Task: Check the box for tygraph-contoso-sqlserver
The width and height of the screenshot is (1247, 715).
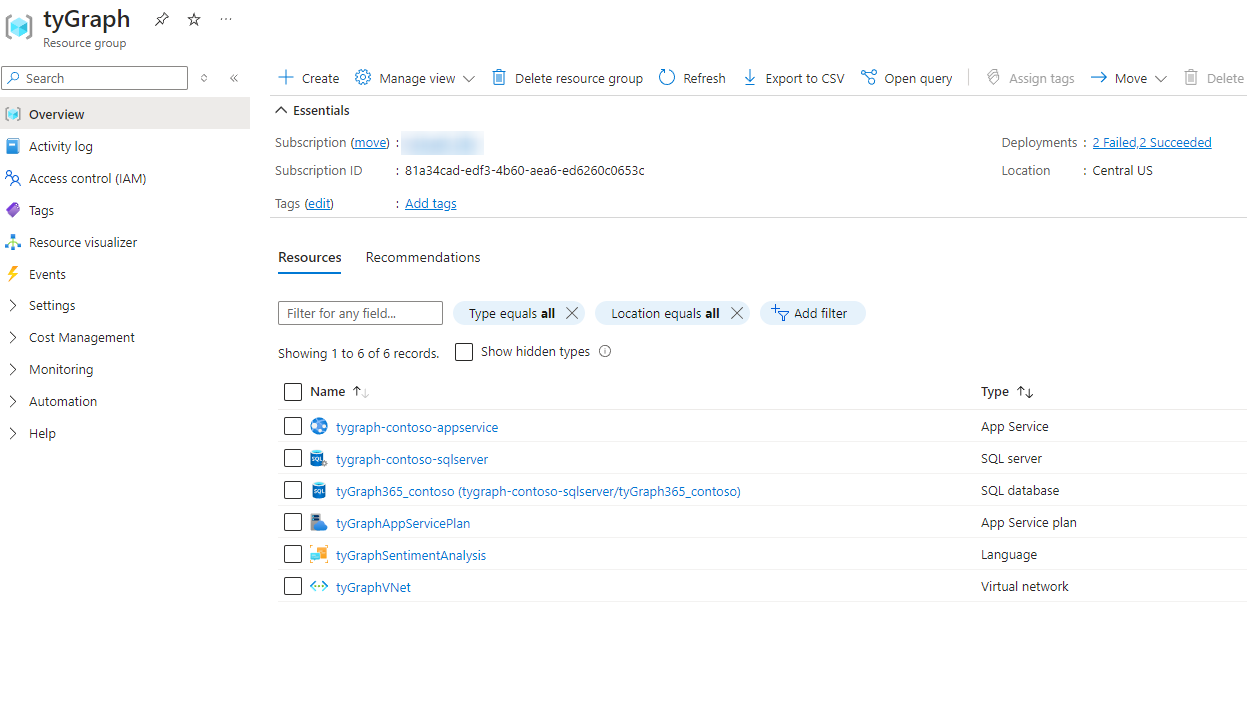Action: coord(293,458)
